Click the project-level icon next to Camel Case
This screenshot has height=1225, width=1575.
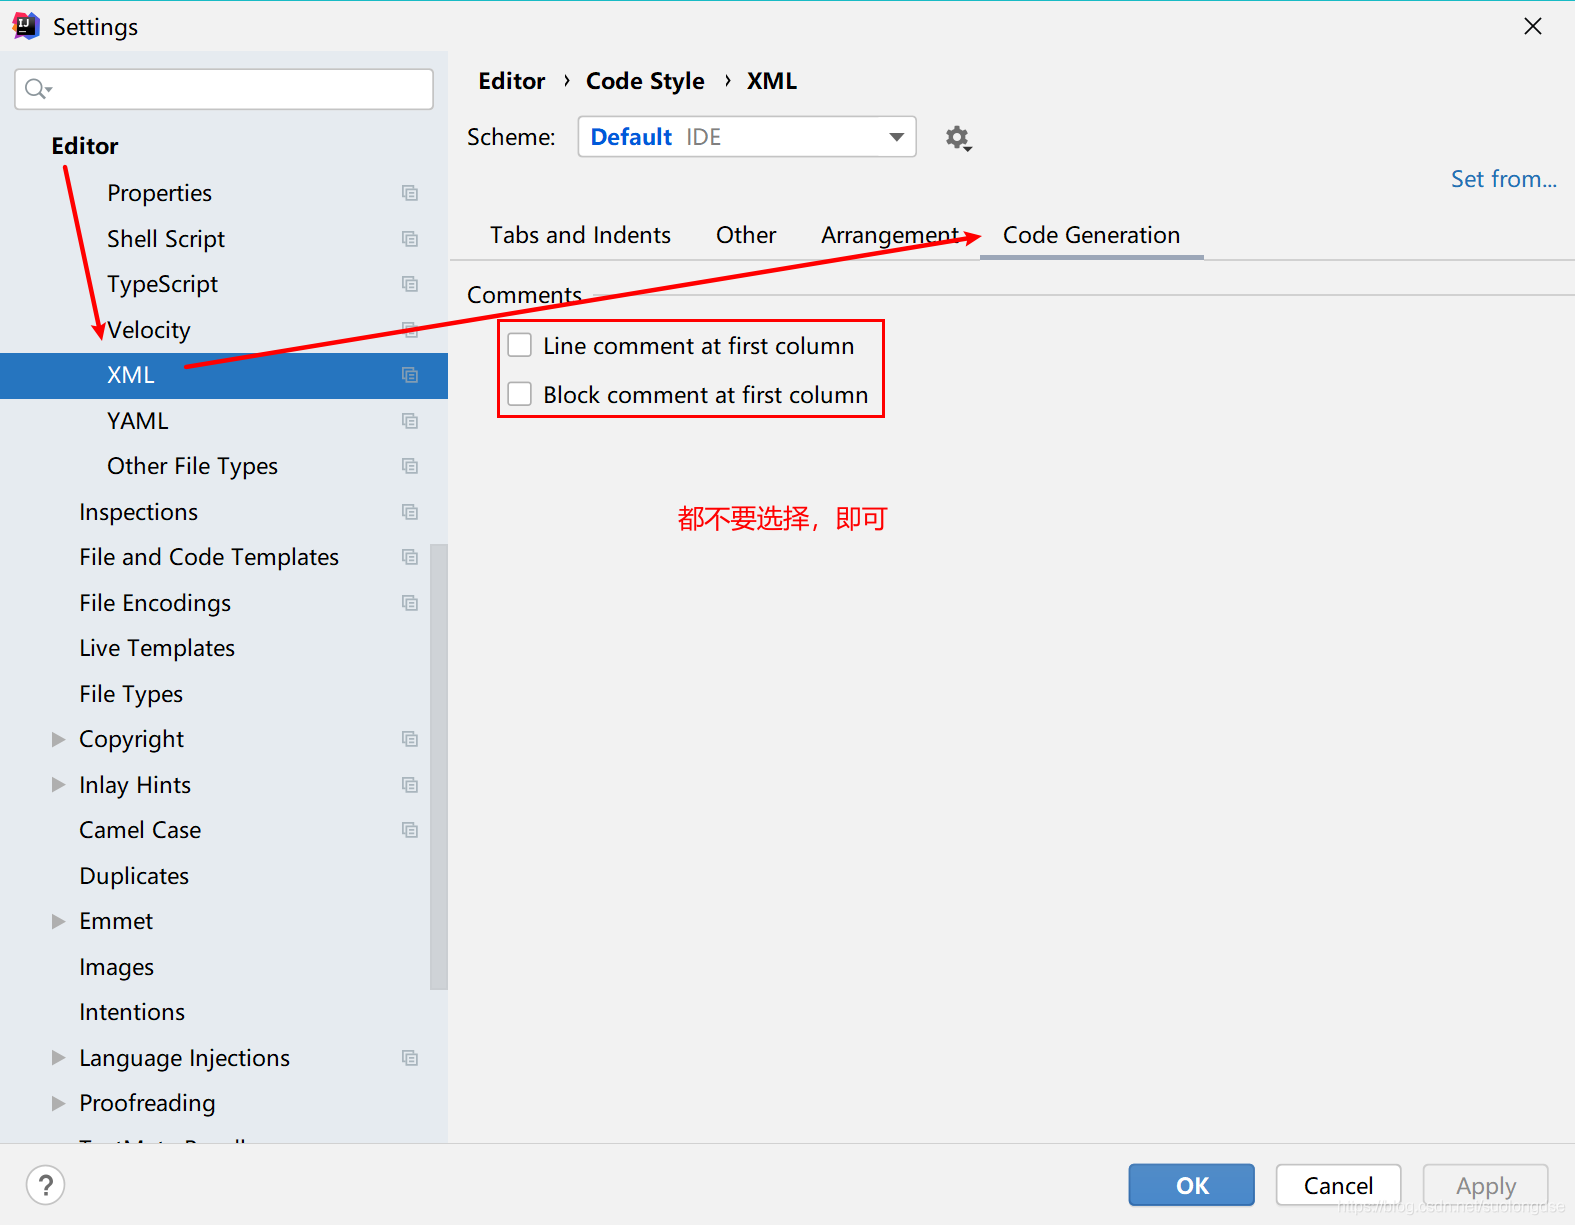point(410,830)
